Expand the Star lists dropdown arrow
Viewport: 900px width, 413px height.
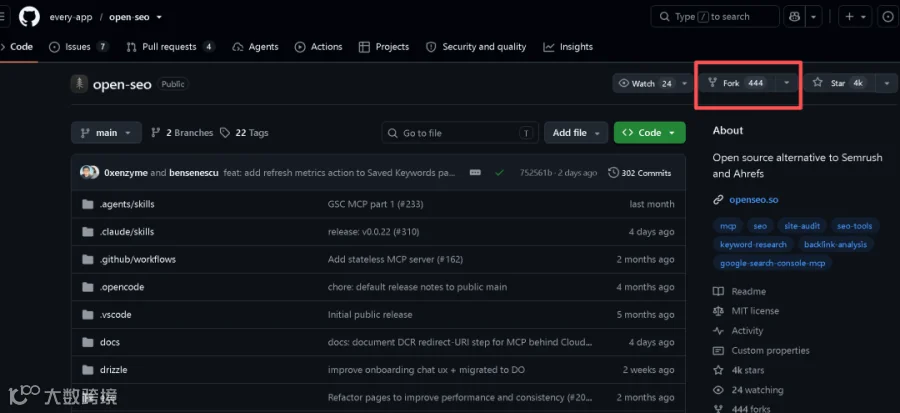[887, 83]
